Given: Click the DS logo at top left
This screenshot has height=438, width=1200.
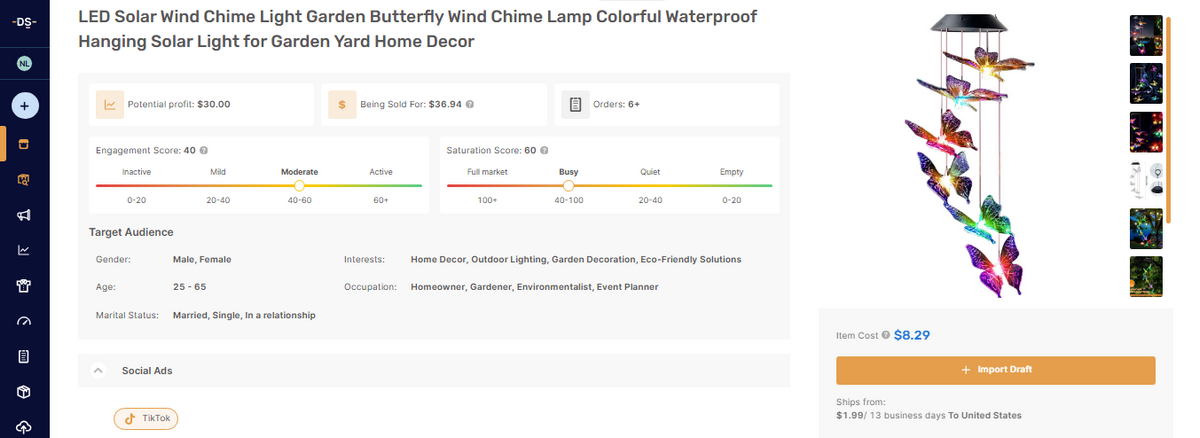Looking at the screenshot, I should pos(24,22).
